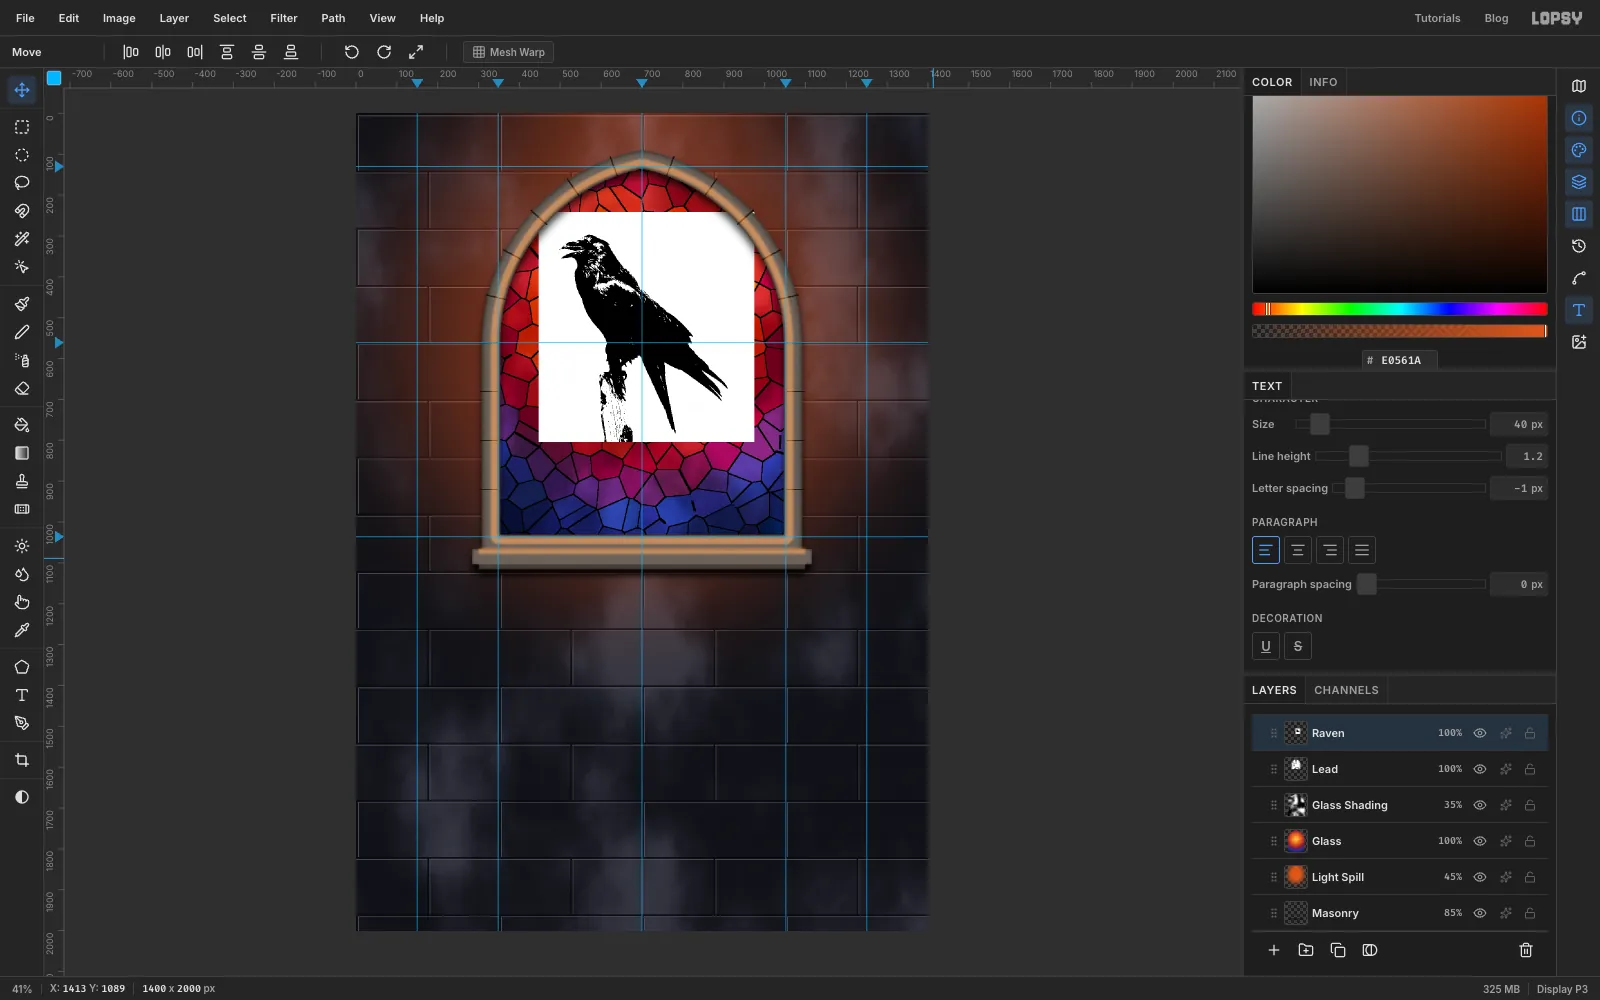Select the clone stamp tool
Viewport: 1600px width, 1000px height.
click(22, 481)
